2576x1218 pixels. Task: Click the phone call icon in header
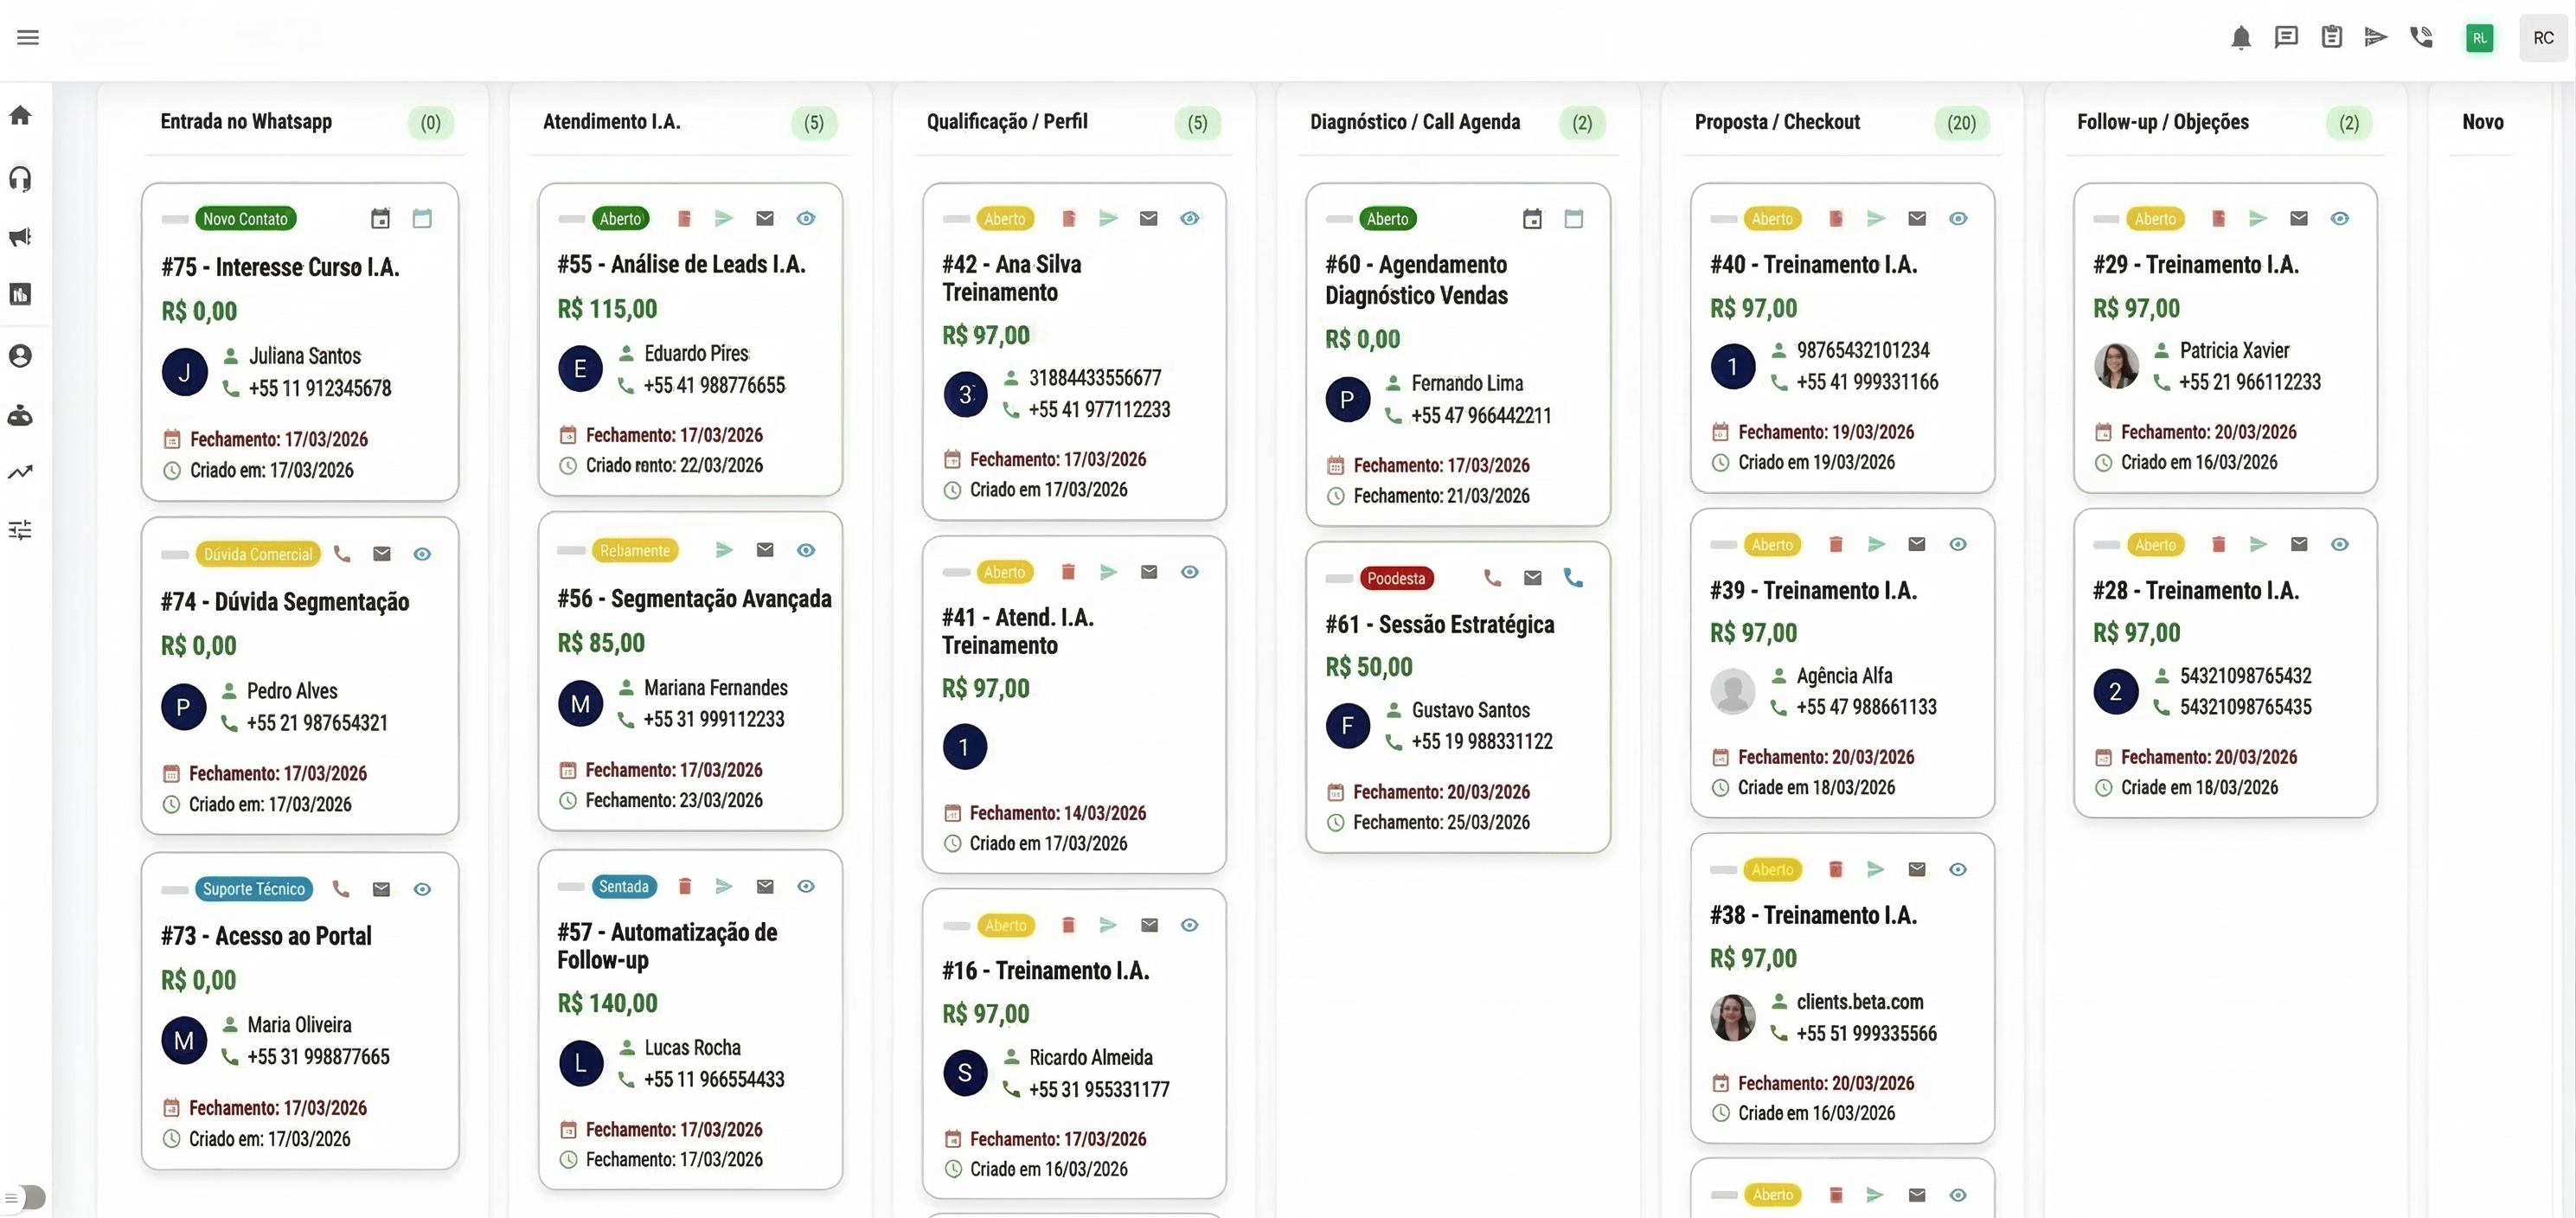(x=2421, y=38)
